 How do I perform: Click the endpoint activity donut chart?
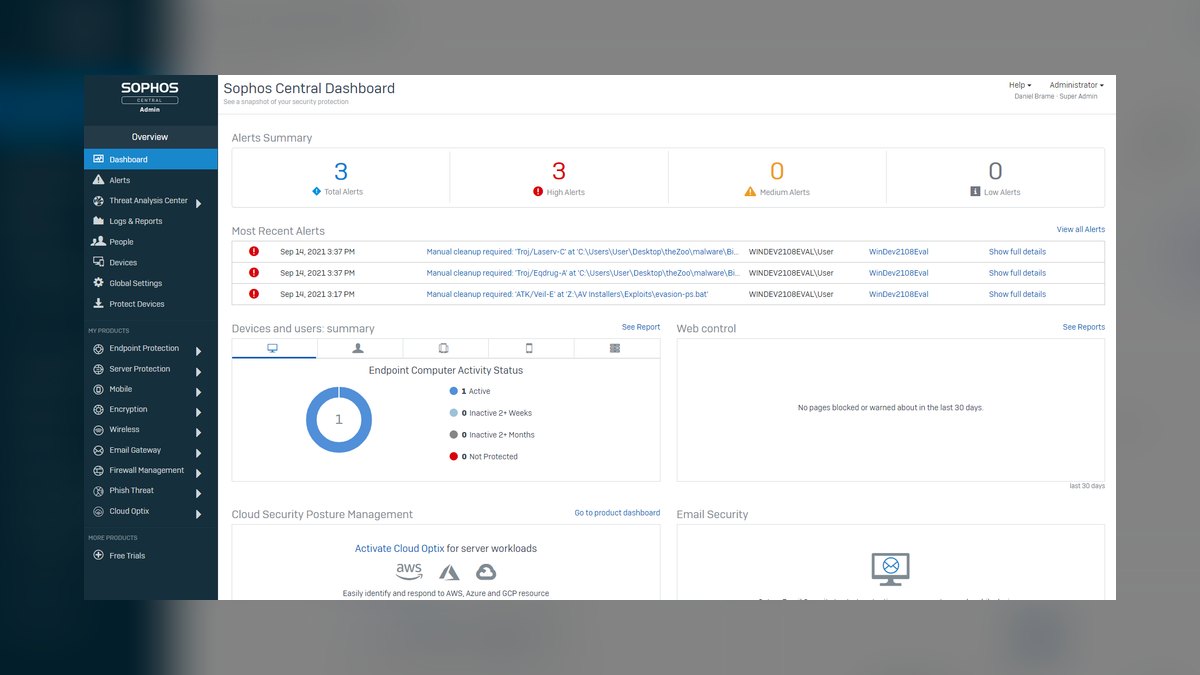tap(338, 420)
